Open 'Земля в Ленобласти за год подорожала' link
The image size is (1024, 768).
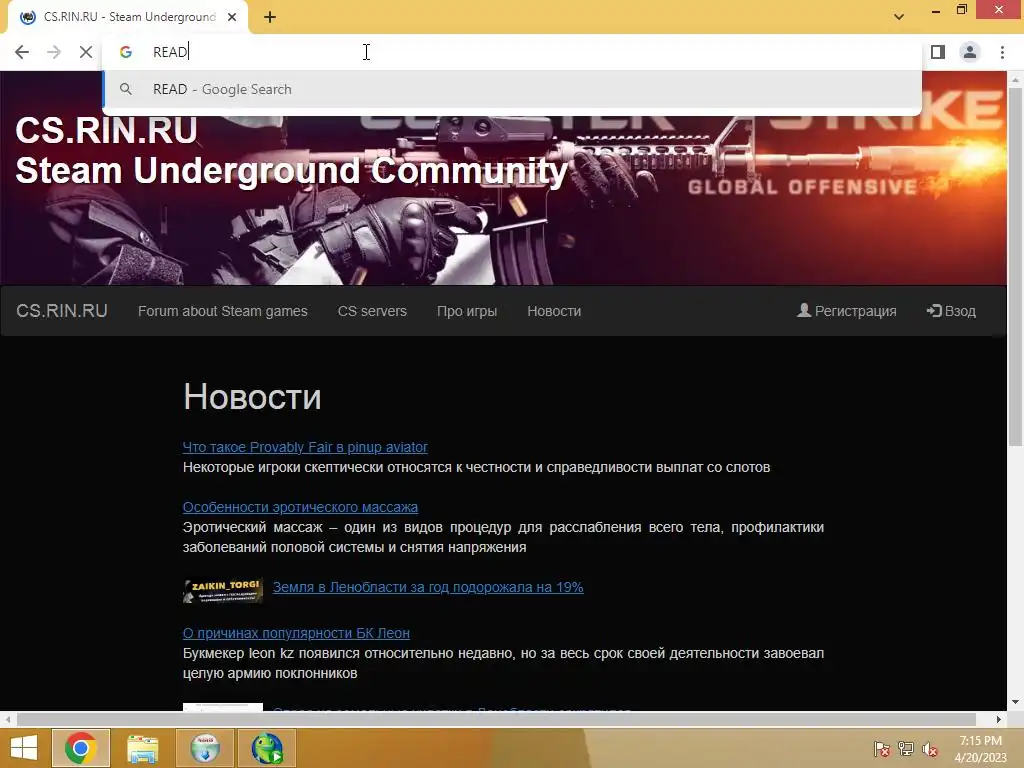tap(428, 587)
